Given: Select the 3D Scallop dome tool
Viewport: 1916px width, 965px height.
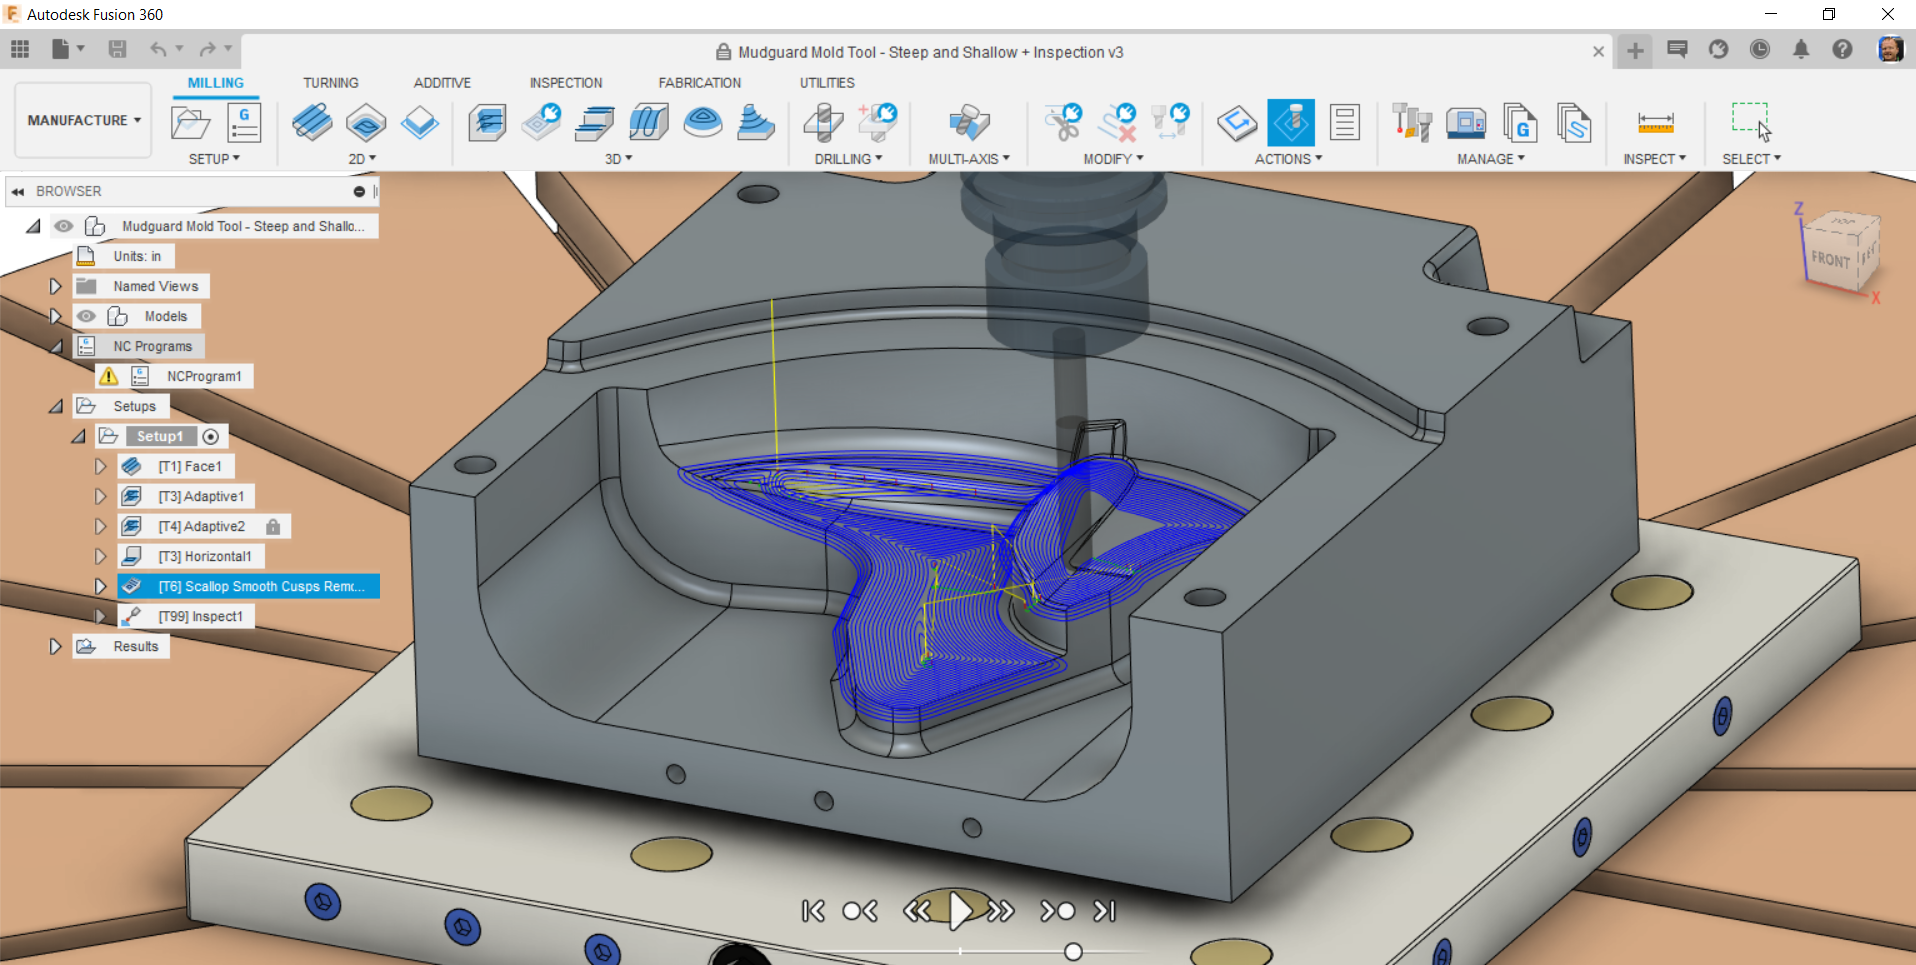Looking at the screenshot, I should [703, 124].
